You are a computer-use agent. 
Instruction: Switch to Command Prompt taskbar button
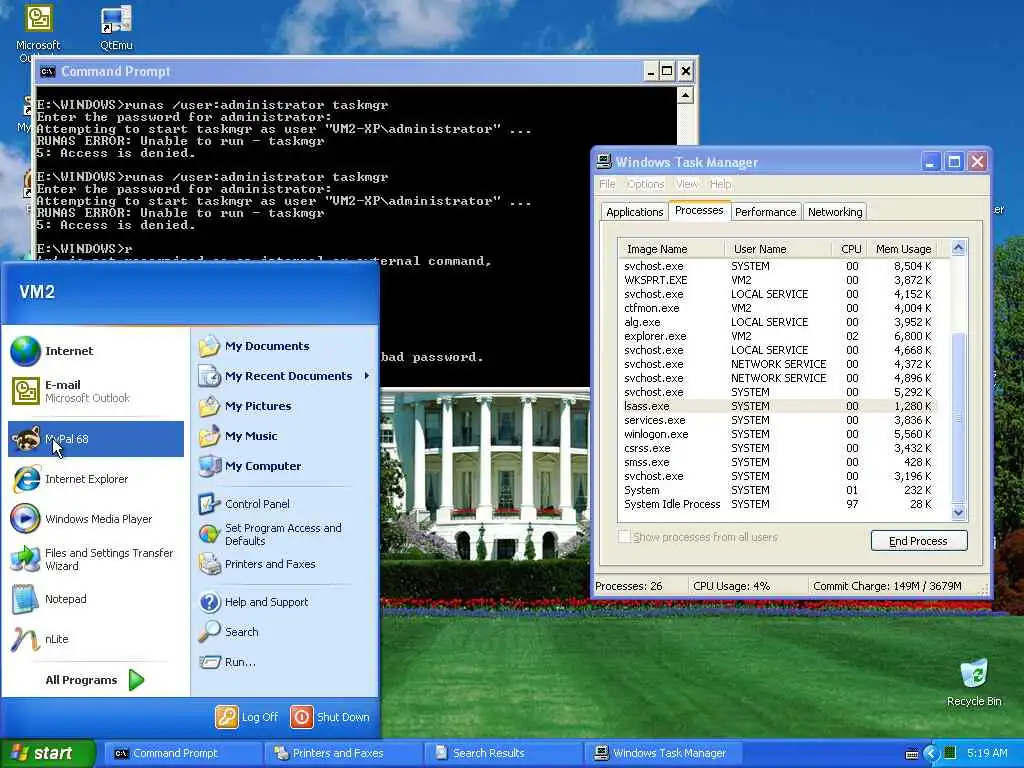[184, 753]
